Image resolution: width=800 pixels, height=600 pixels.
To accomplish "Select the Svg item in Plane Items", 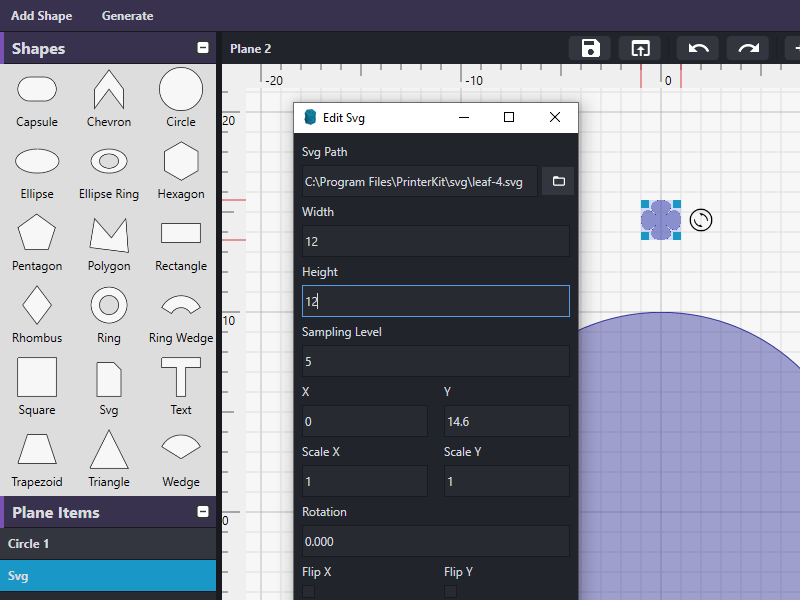I will click(x=108, y=576).
